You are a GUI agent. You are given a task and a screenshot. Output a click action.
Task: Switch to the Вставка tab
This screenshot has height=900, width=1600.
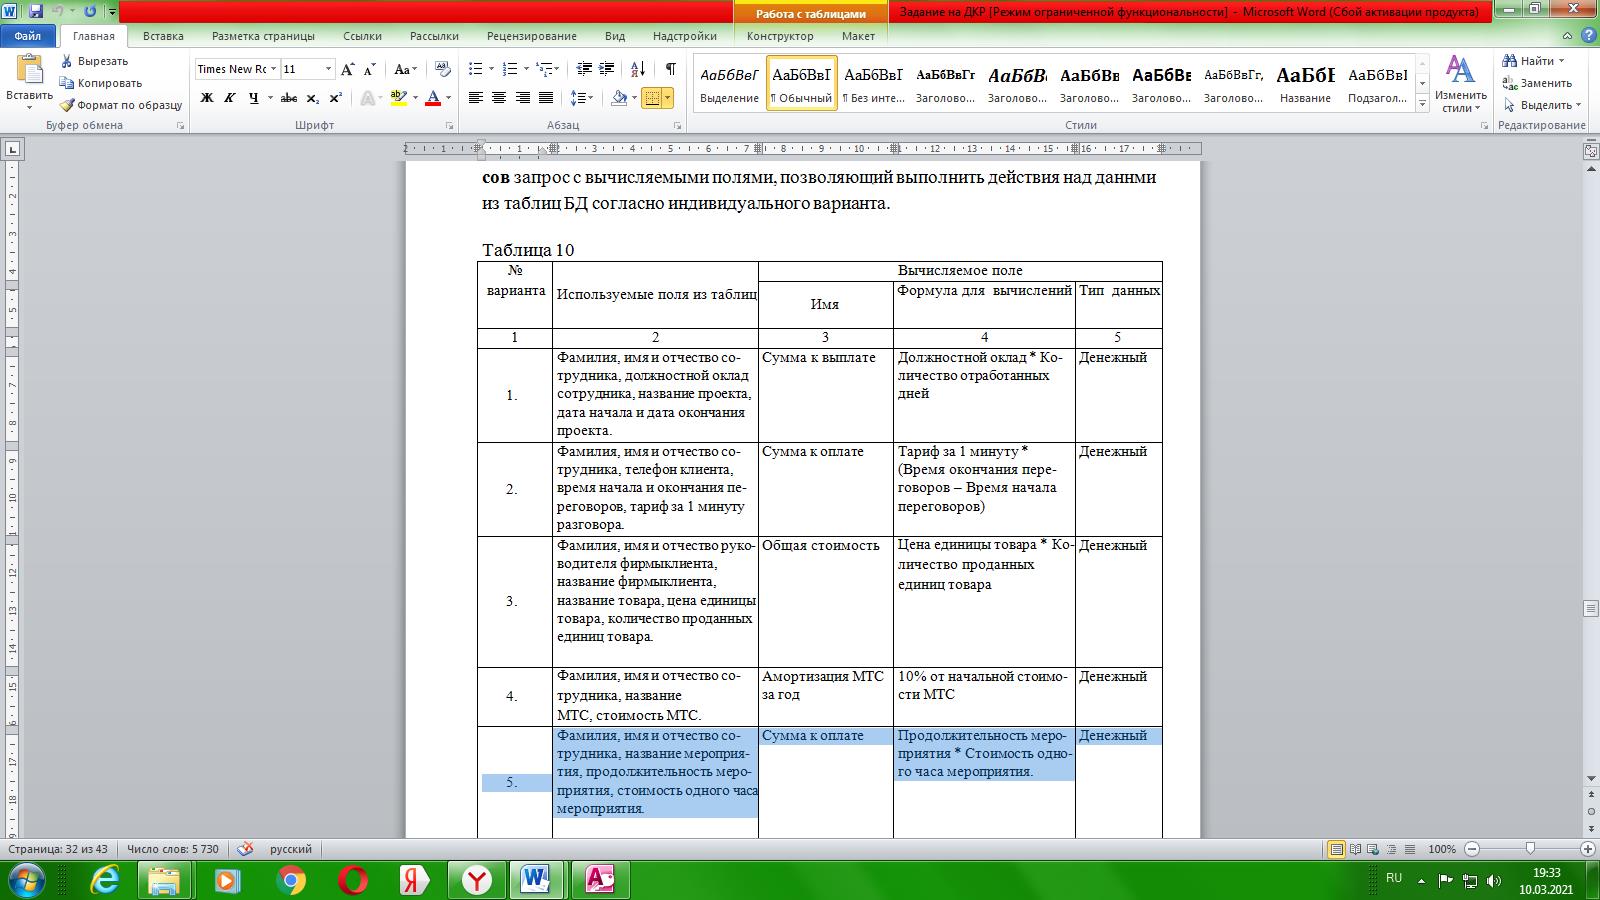(x=163, y=36)
